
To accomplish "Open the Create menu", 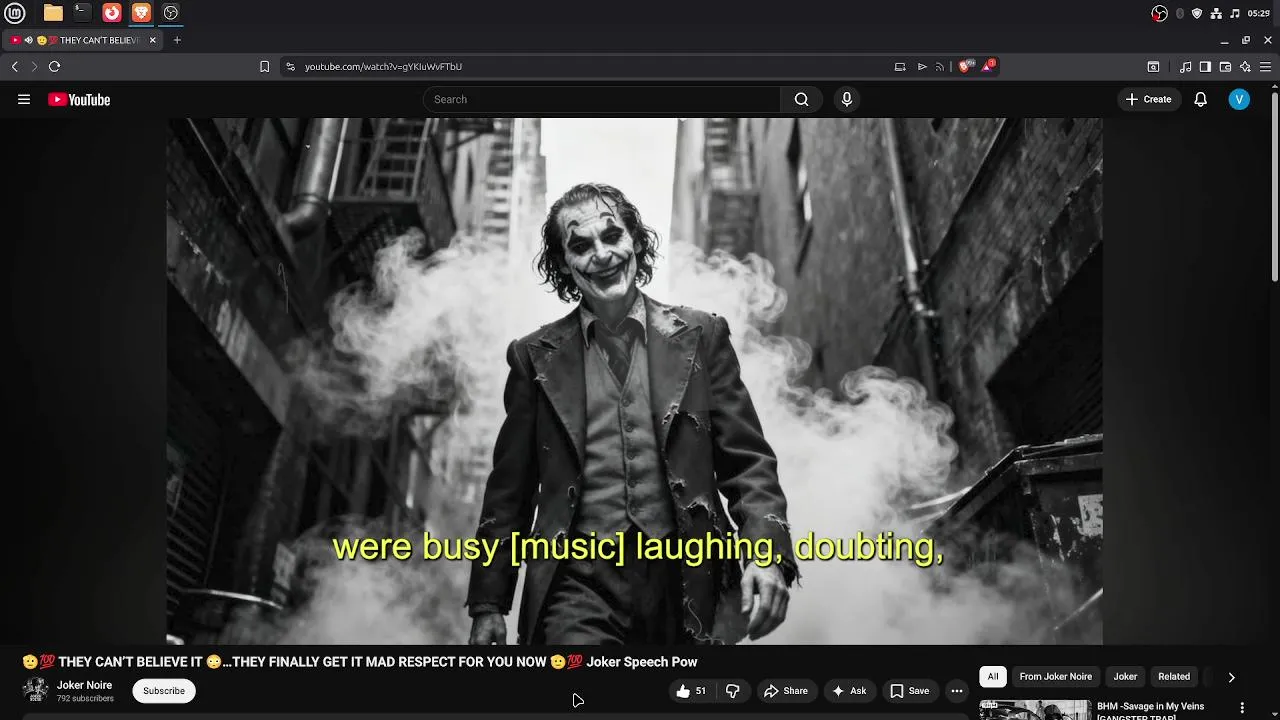I will [x=1148, y=99].
